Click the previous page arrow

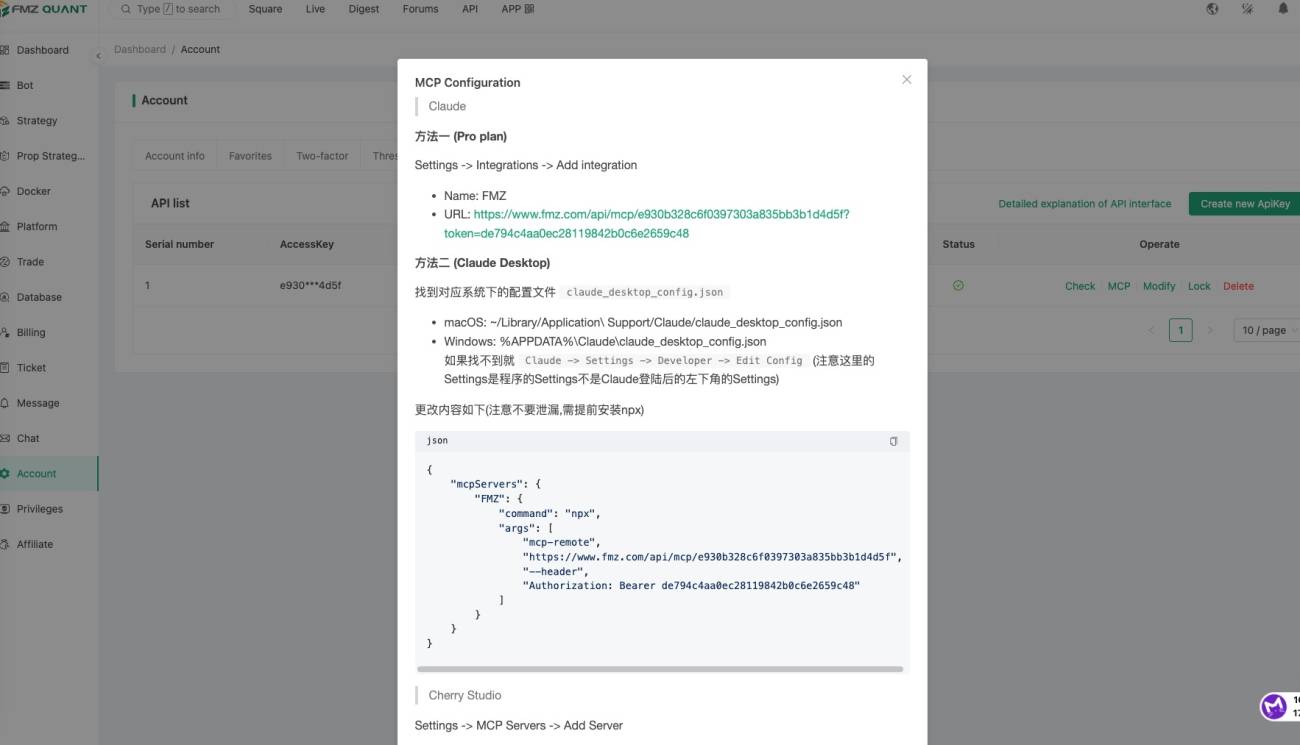(1151, 330)
